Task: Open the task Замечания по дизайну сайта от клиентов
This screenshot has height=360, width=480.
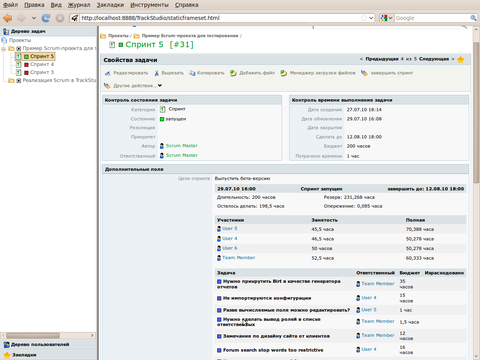Action: [276, 336]
